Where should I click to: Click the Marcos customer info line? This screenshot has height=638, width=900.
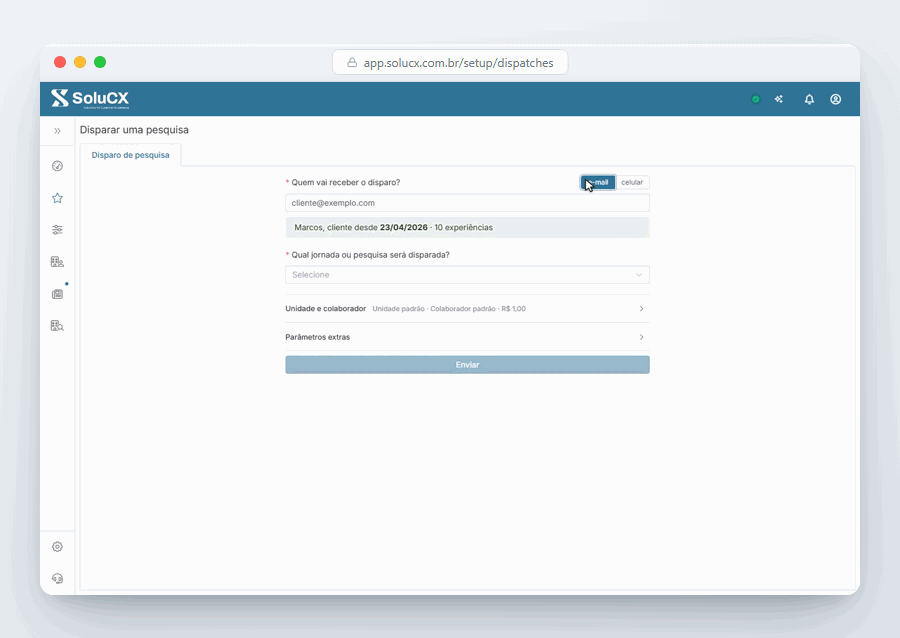pyautogui.click(x=467, y=227)
